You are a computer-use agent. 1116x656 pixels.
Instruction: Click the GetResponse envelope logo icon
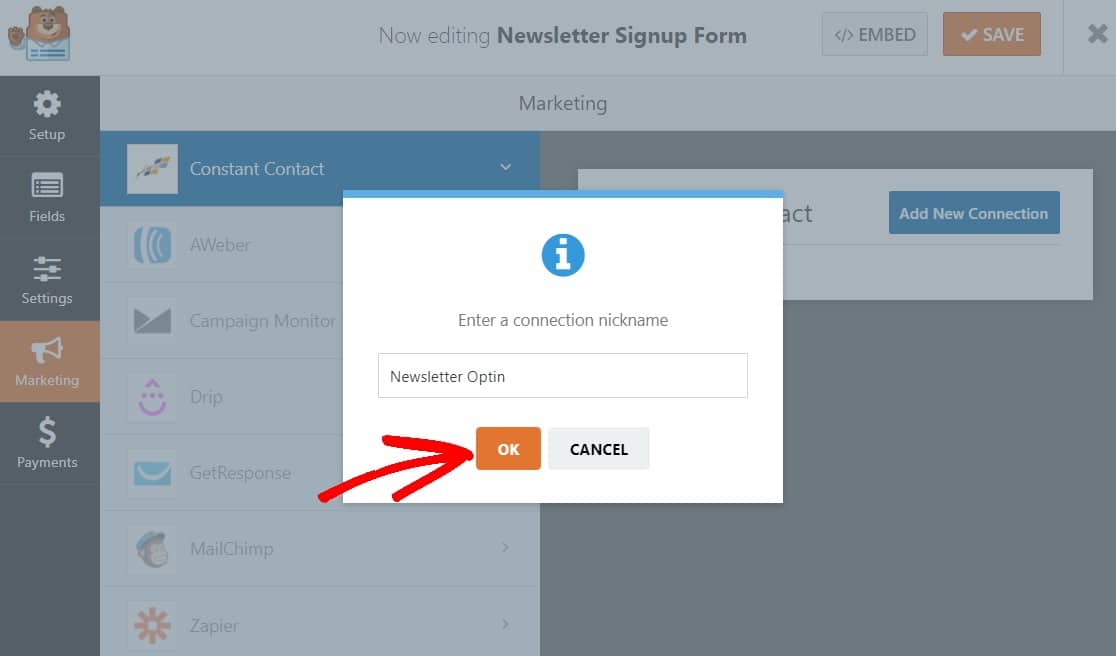[152, 473]
